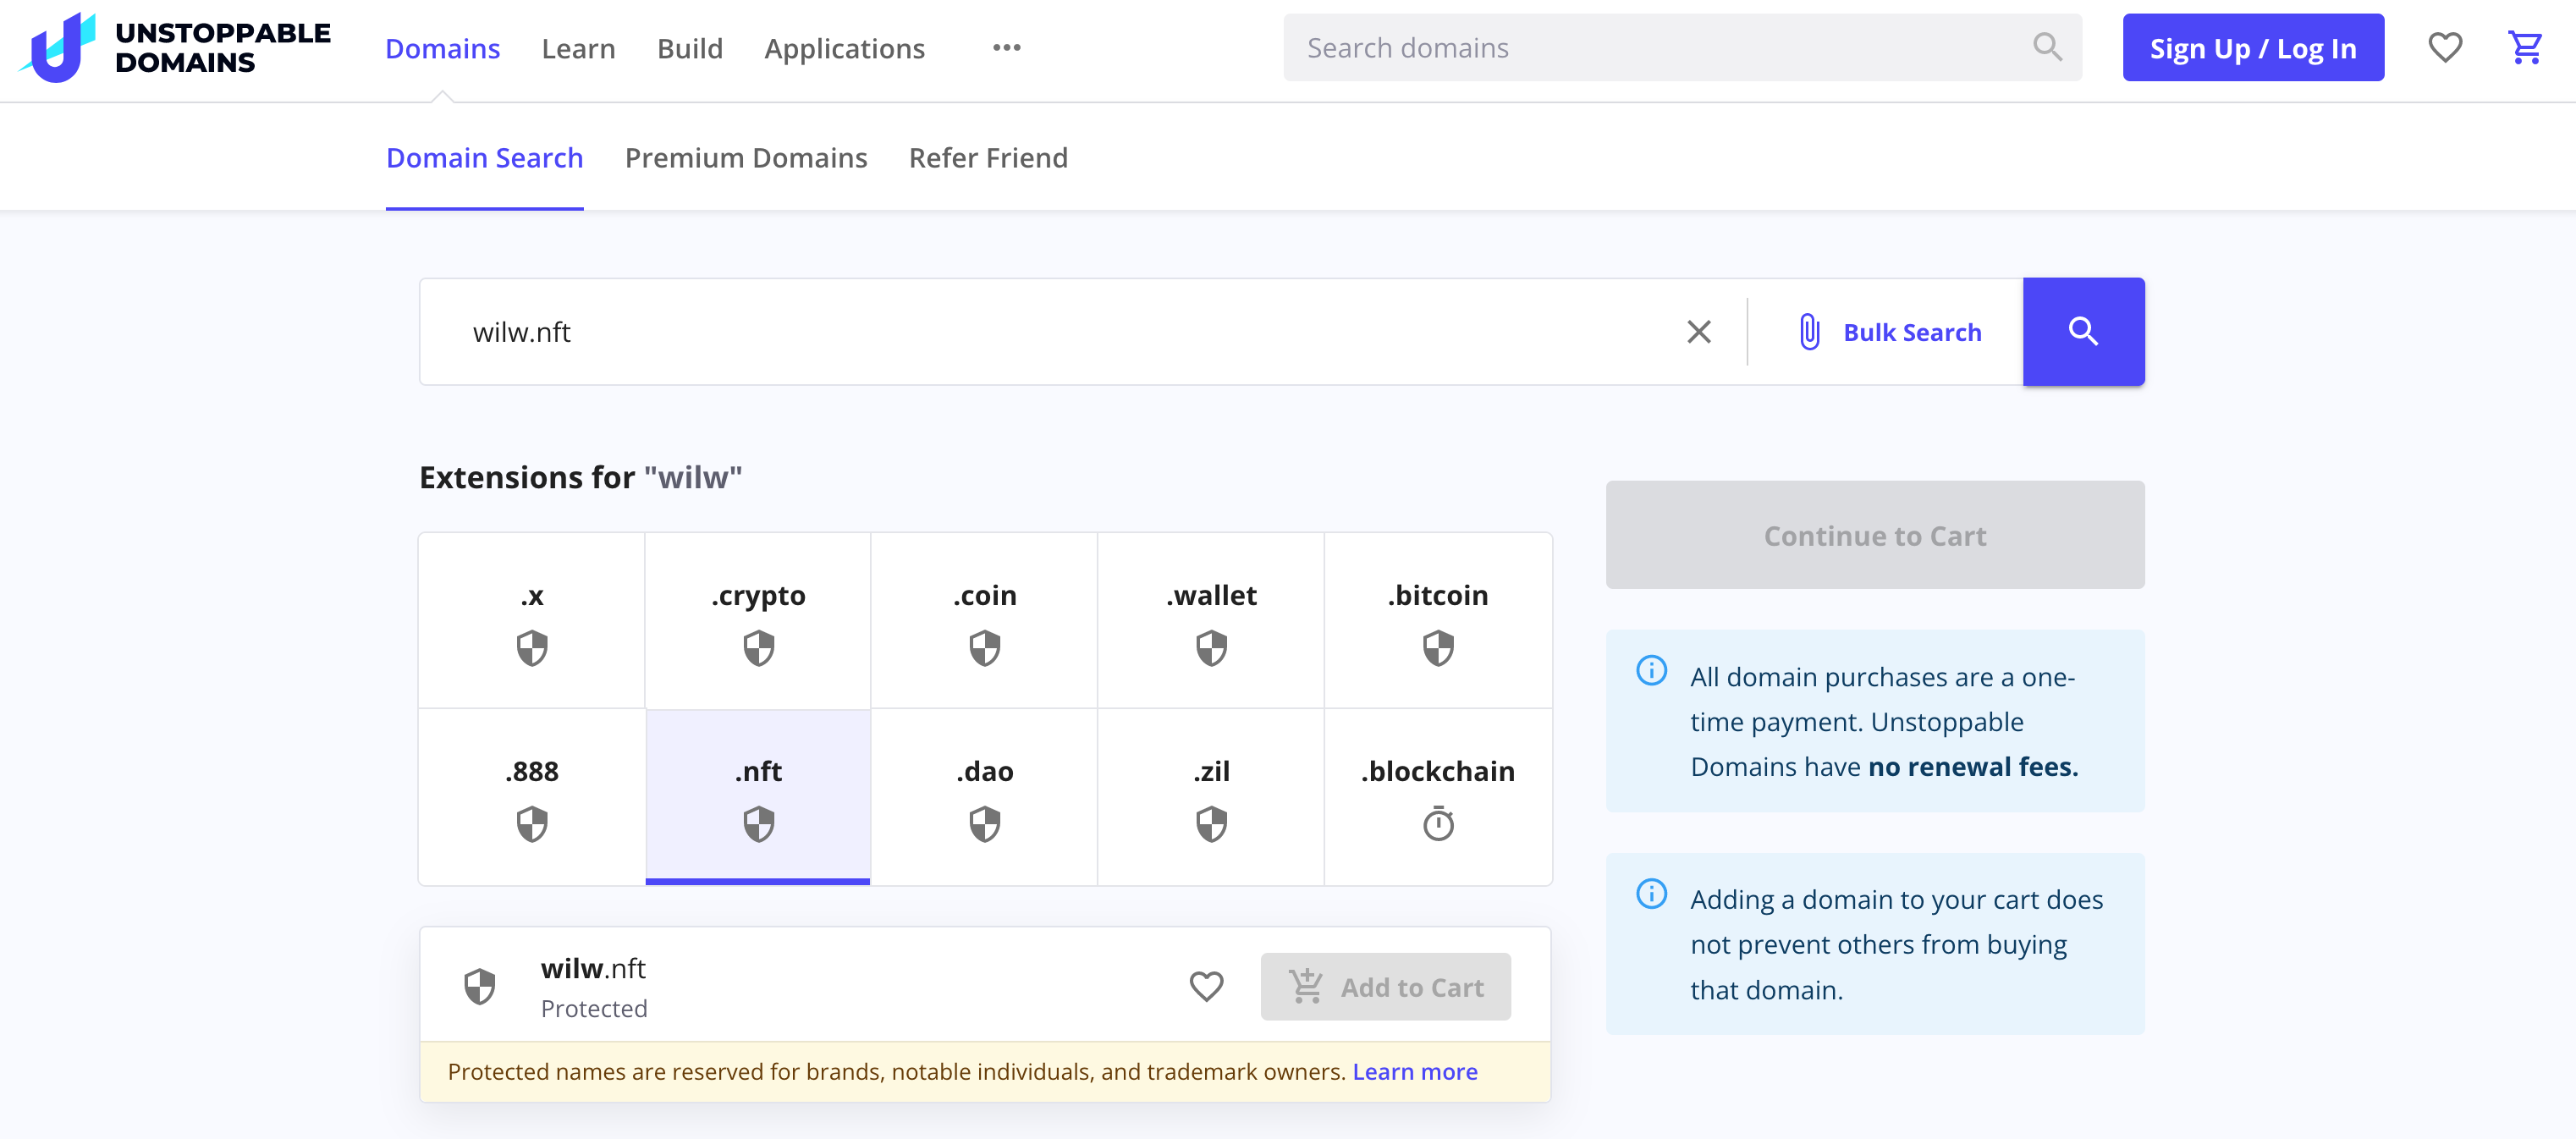Click the shield icon for .x extension

(x=532, y=647)
